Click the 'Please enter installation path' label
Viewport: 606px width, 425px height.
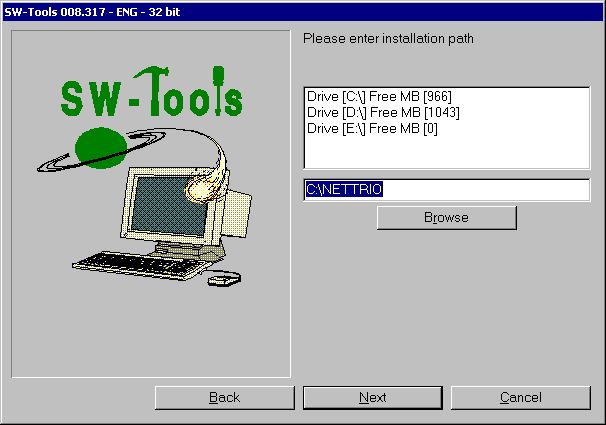pos(387,39)
